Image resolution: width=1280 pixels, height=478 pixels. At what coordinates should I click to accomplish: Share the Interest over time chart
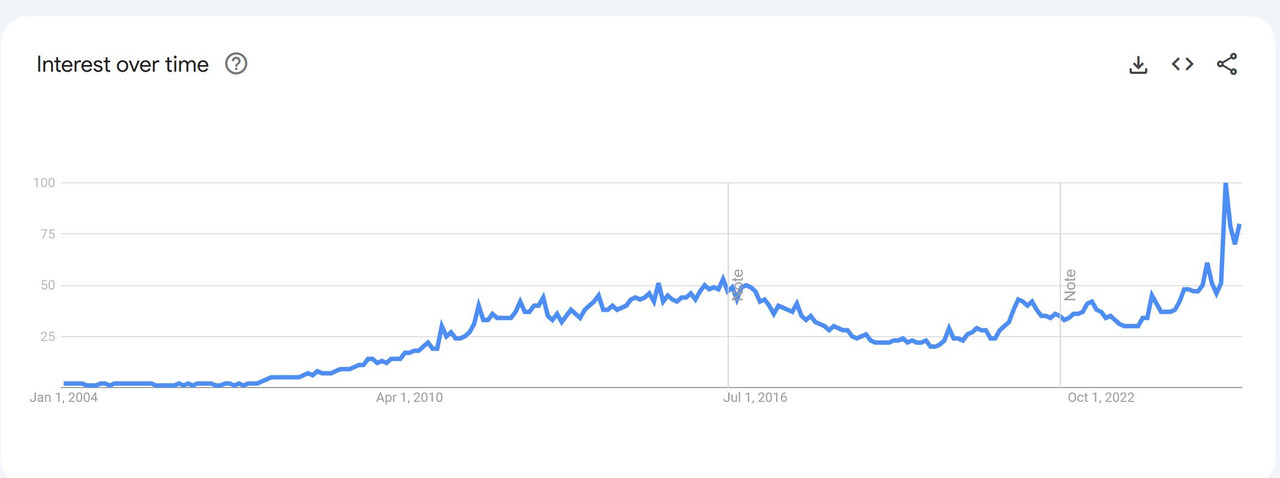pos(1227,64)
